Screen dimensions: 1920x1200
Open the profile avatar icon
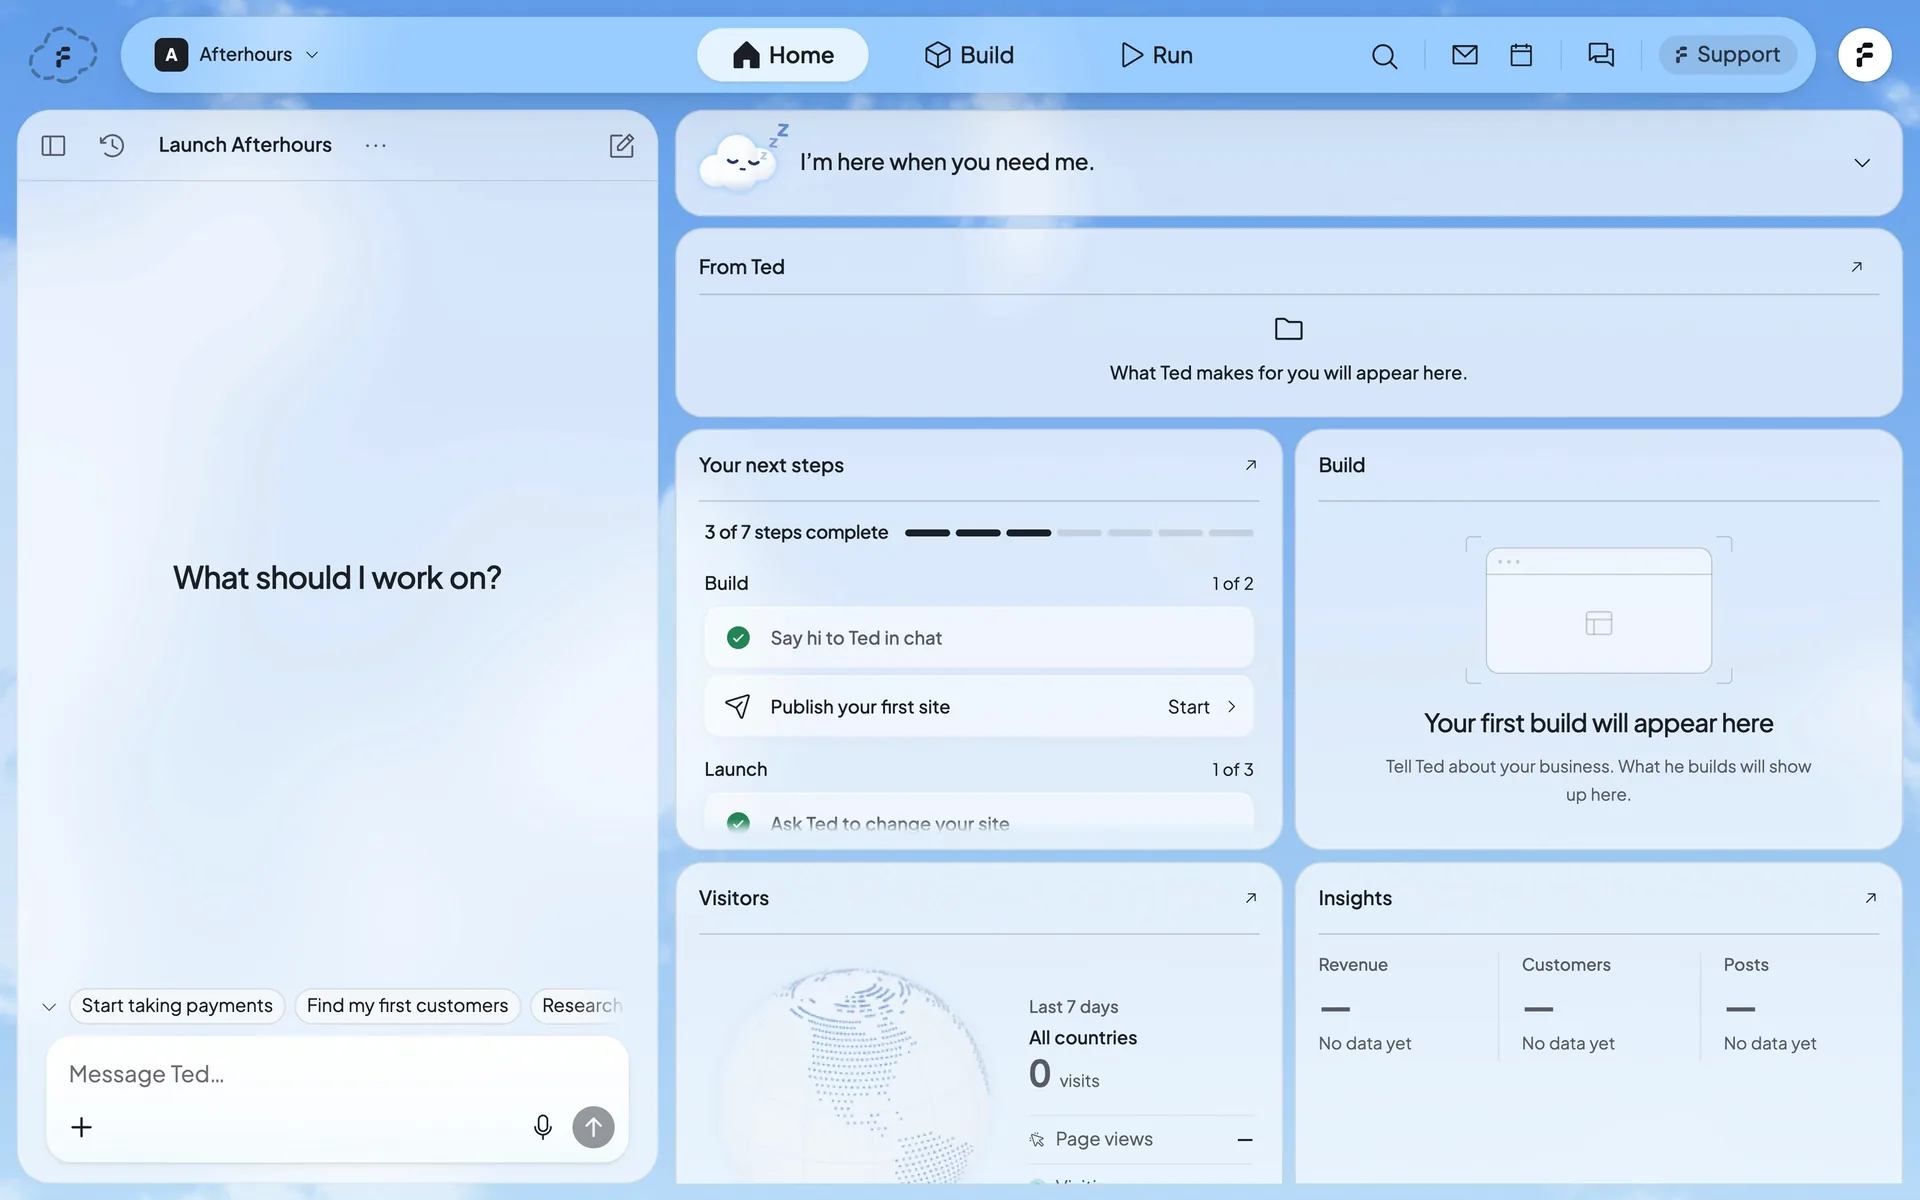[x=1864, y=55]
